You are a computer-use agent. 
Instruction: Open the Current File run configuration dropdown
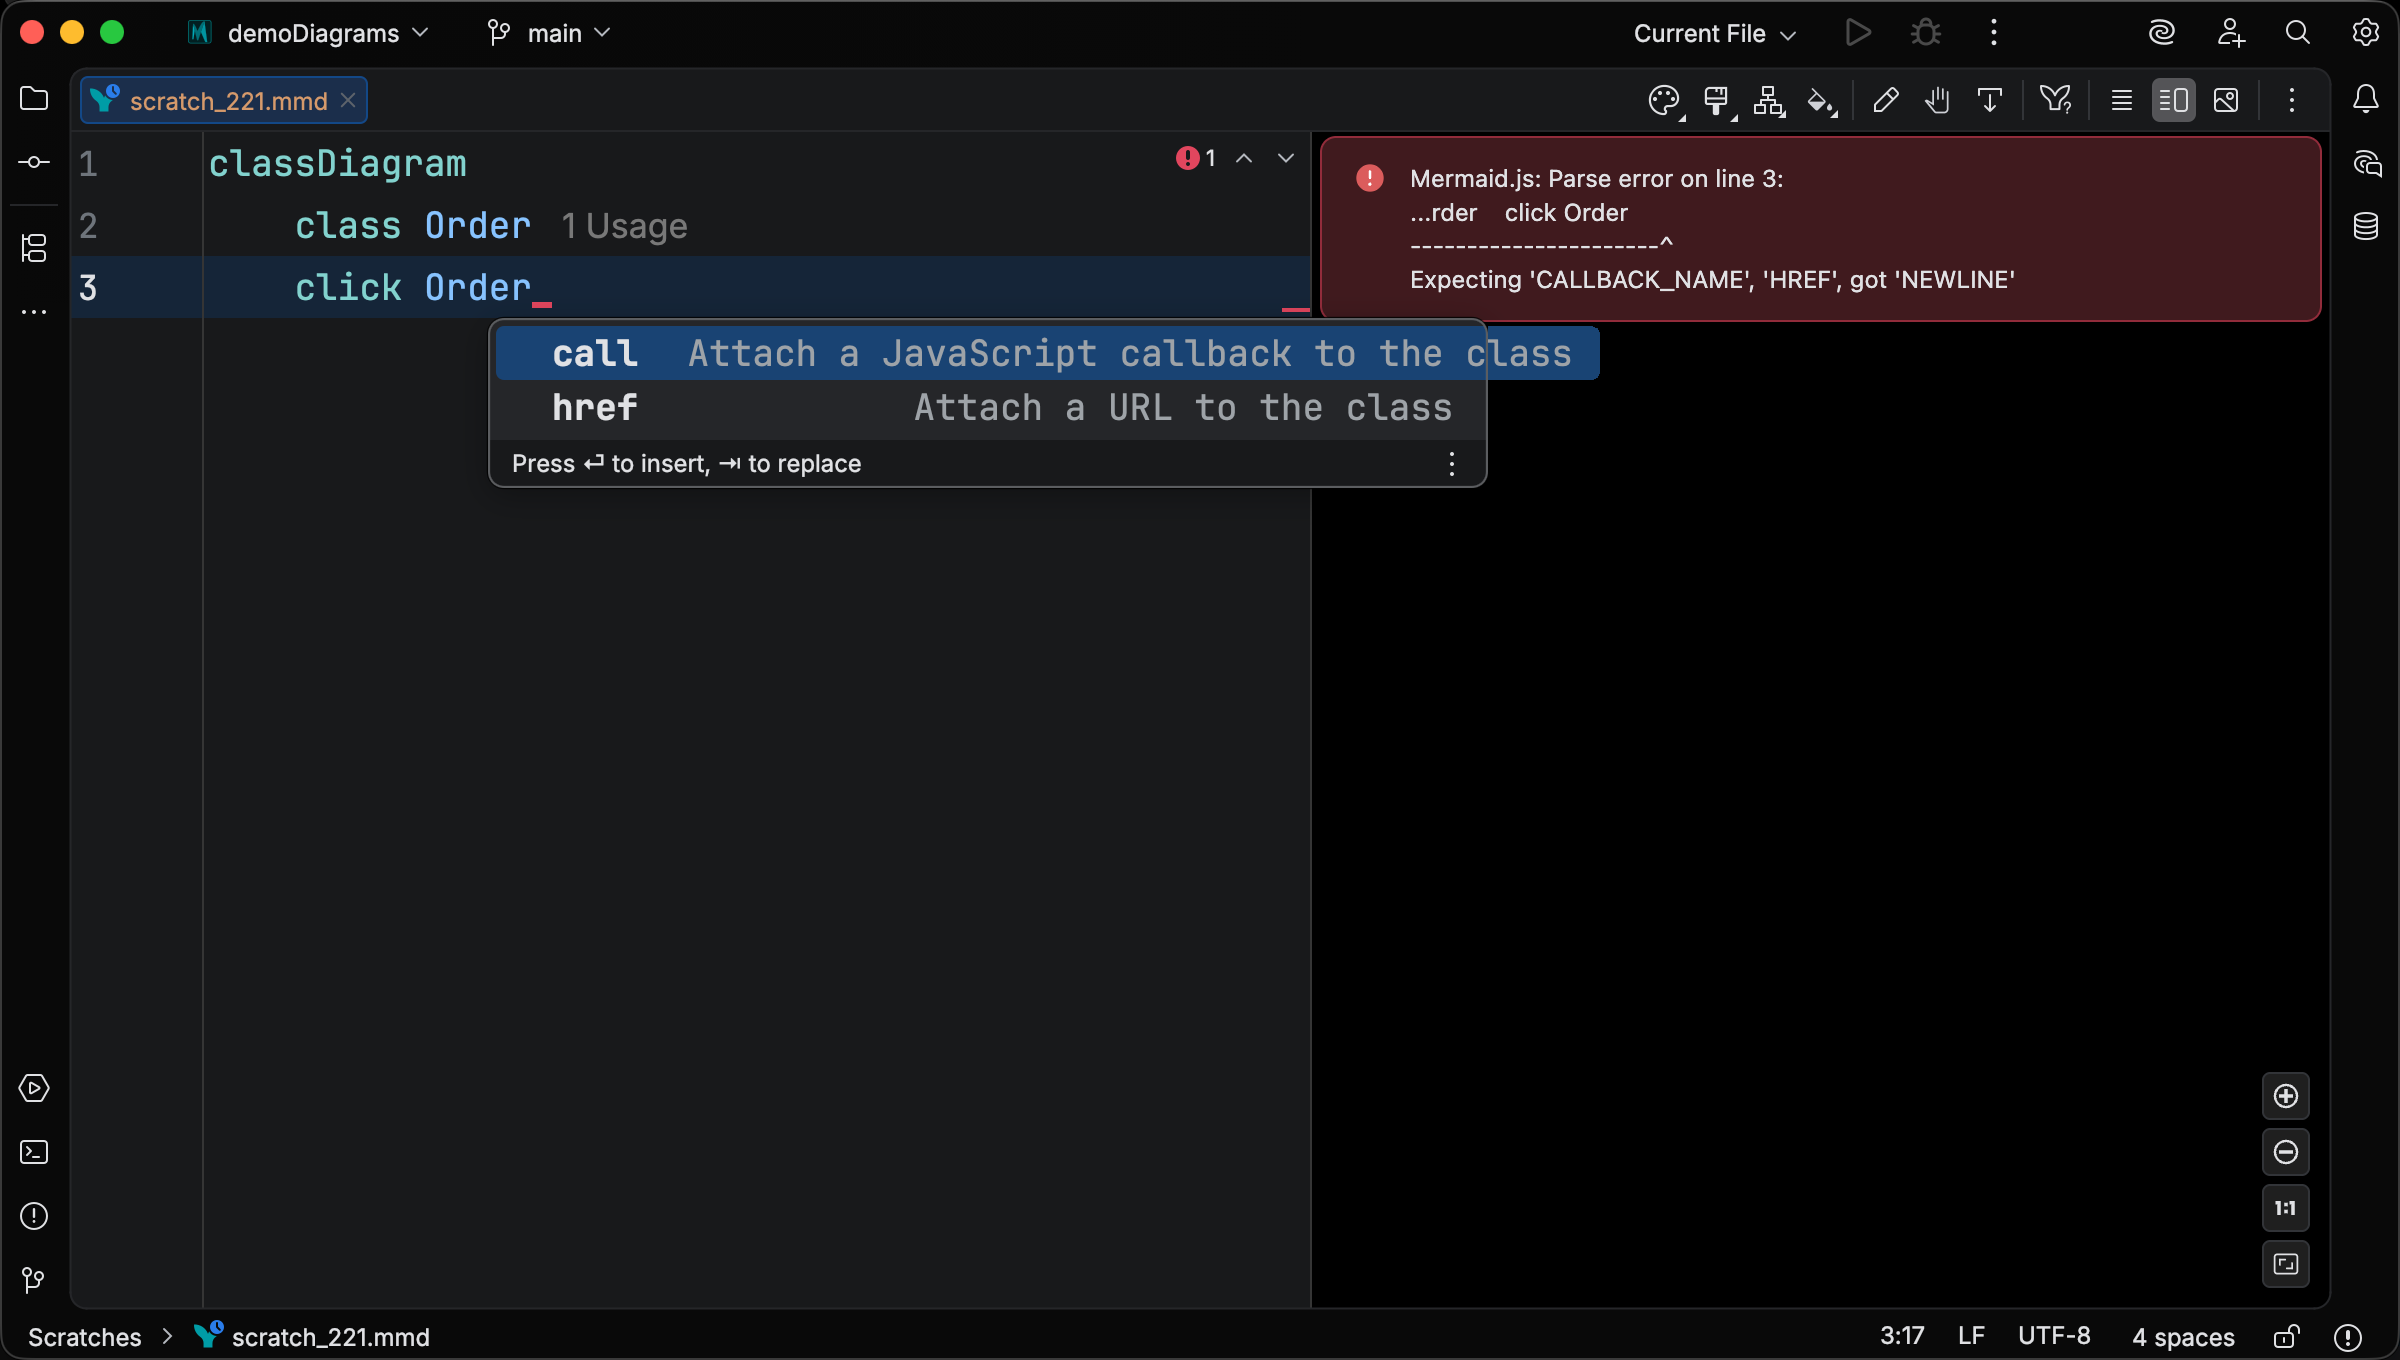[1716, 33]
